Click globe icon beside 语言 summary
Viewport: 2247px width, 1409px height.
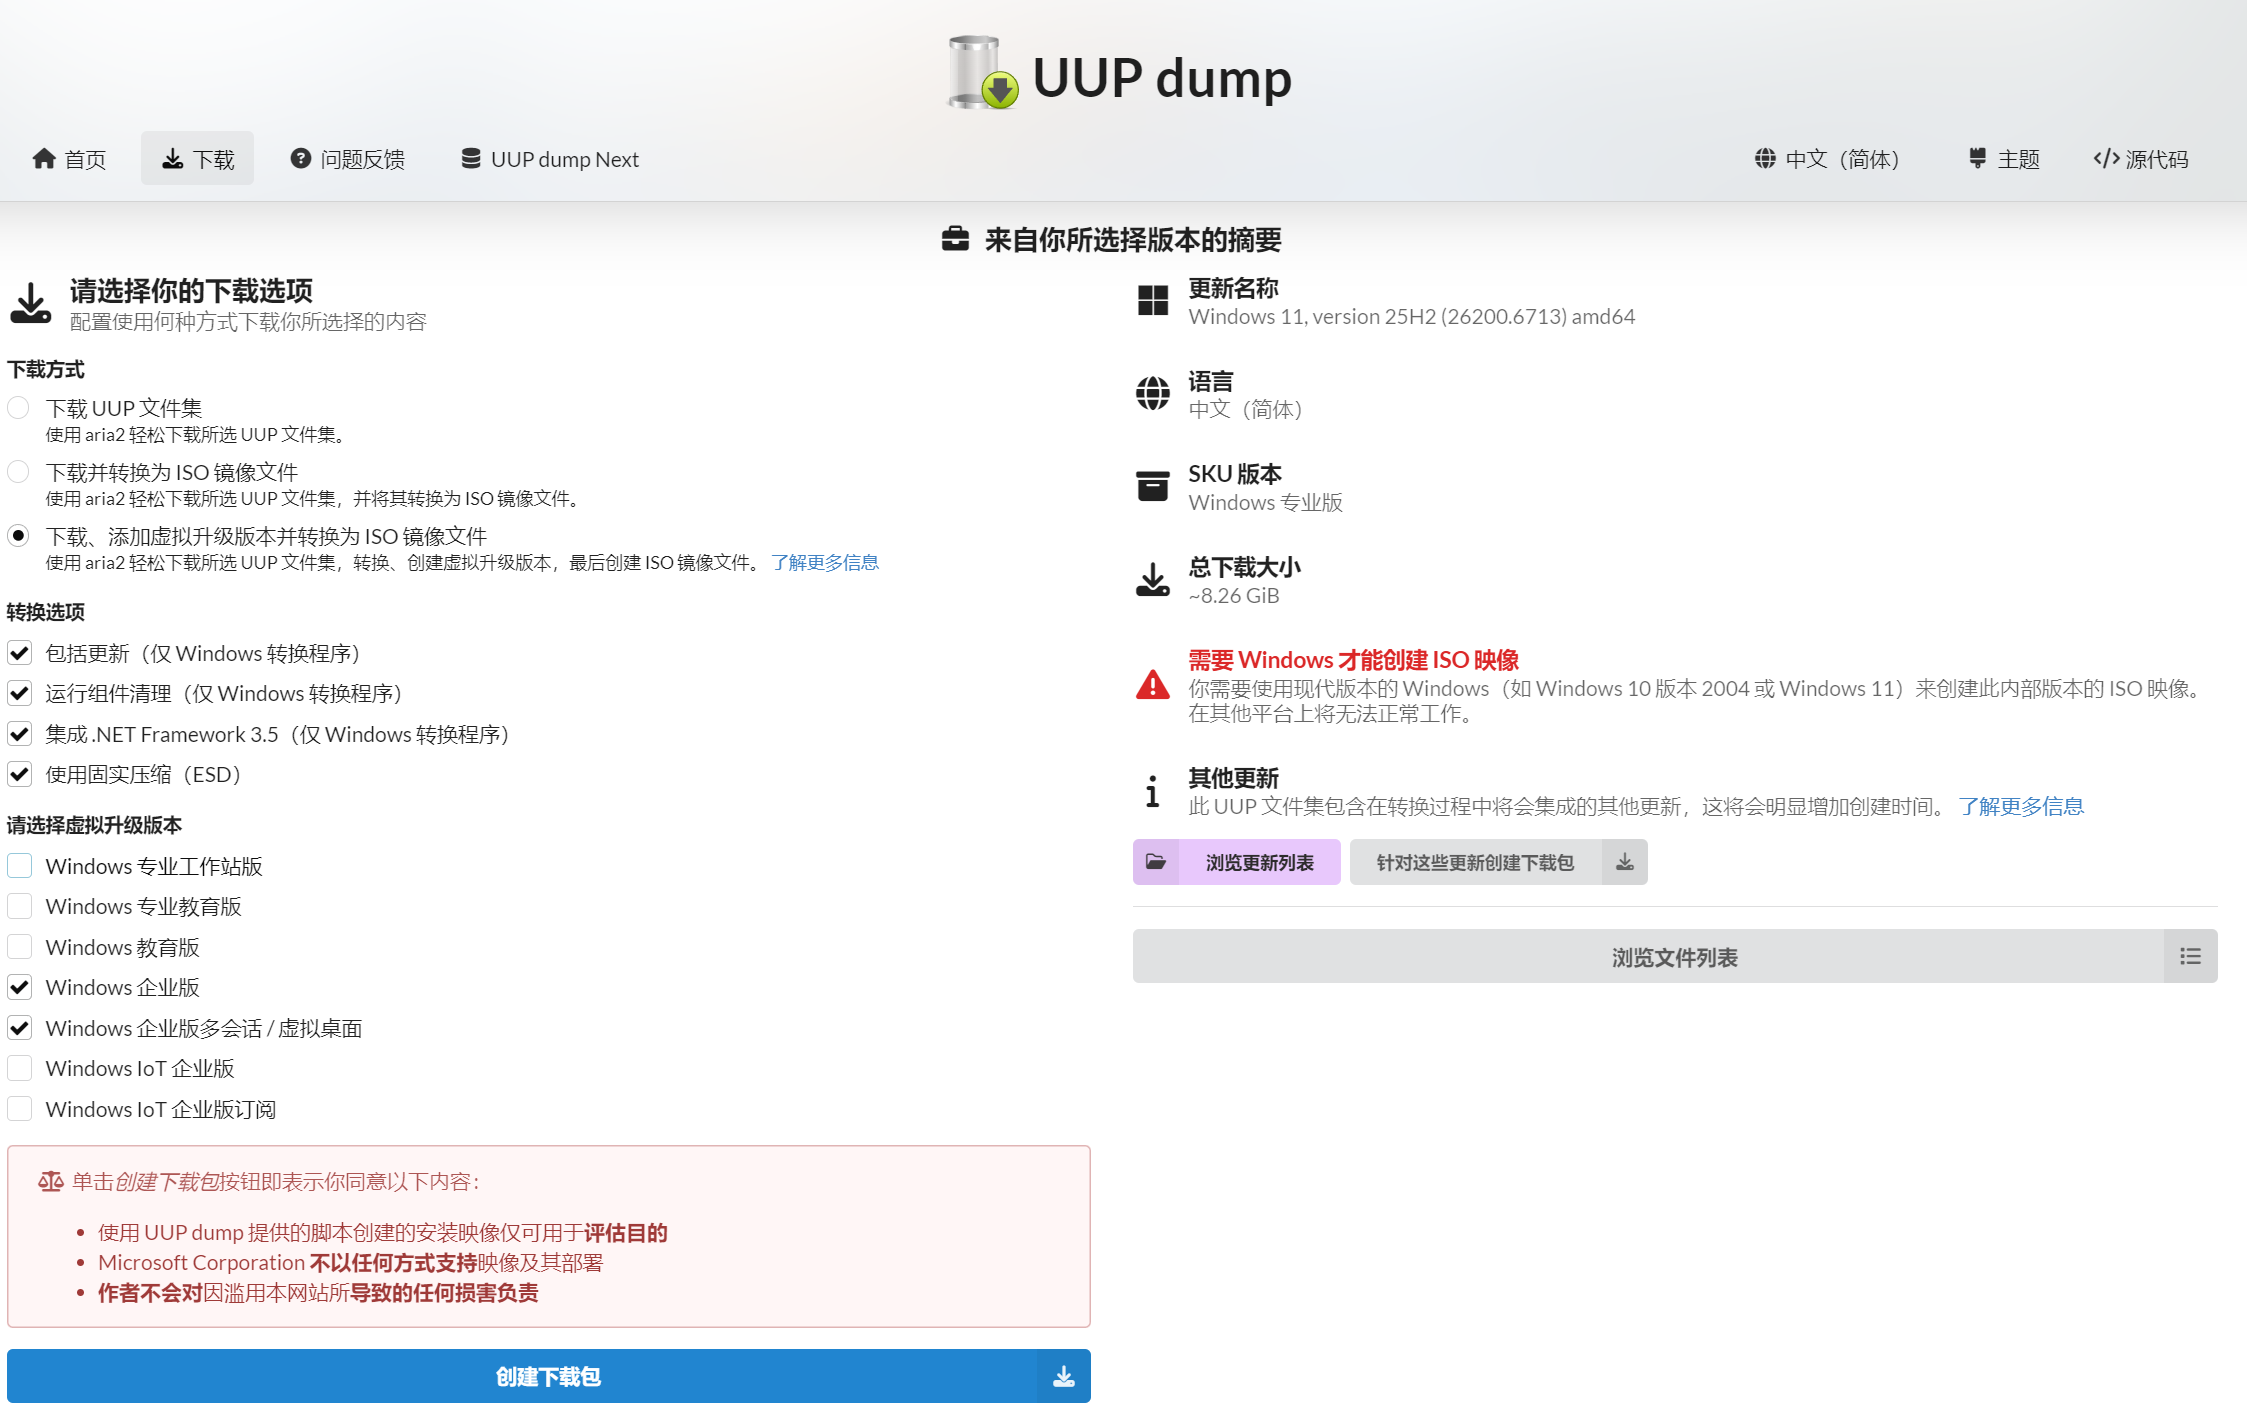(x=1152, y=393)
